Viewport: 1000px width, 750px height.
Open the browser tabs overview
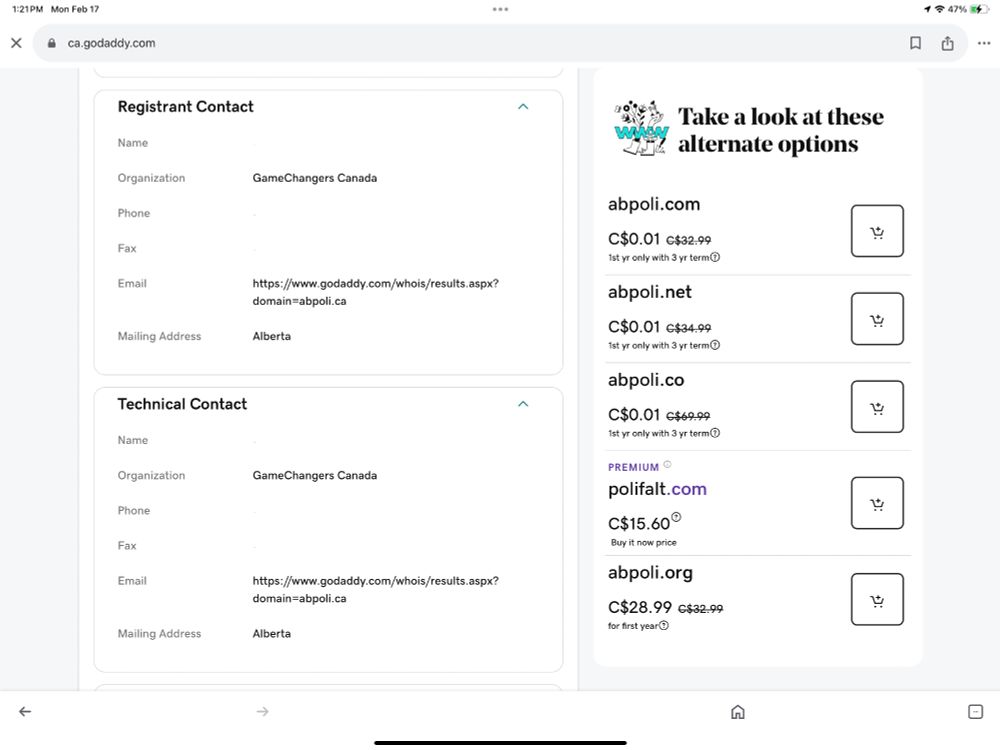pyautogui.click(x=975, y=712)
